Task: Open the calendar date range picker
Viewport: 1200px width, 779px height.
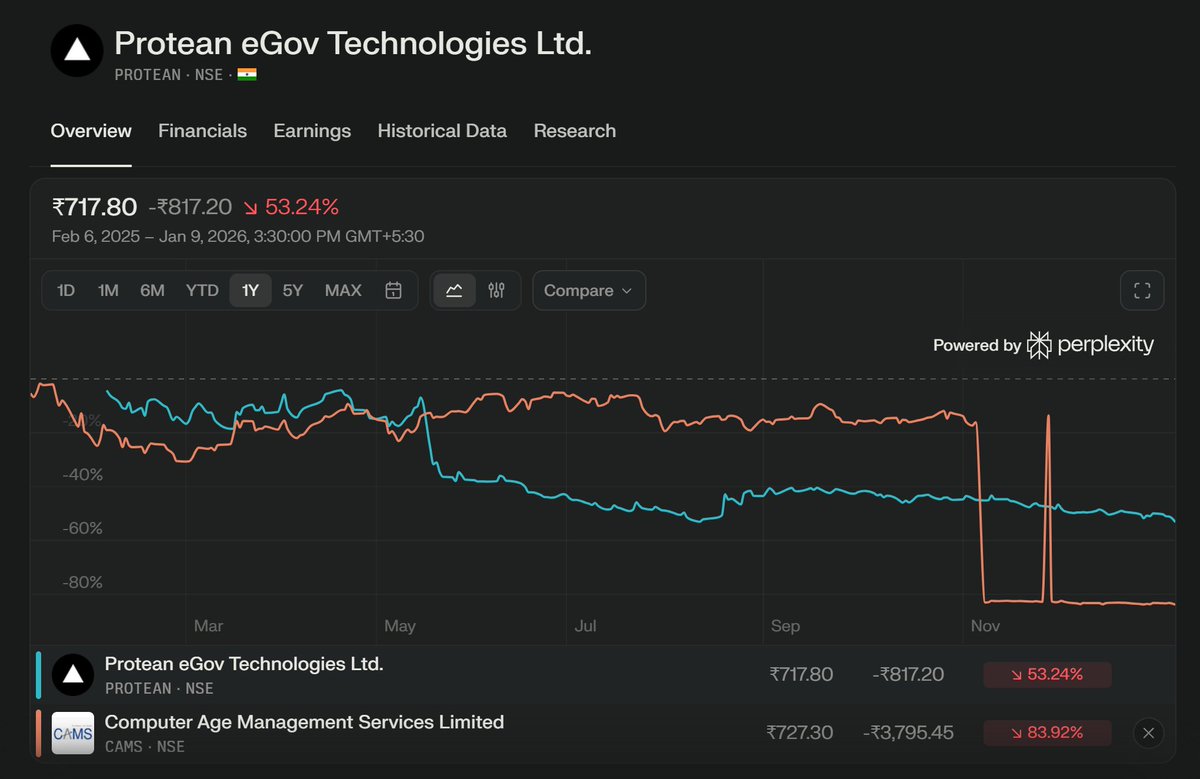Action: tap(394, 291)
